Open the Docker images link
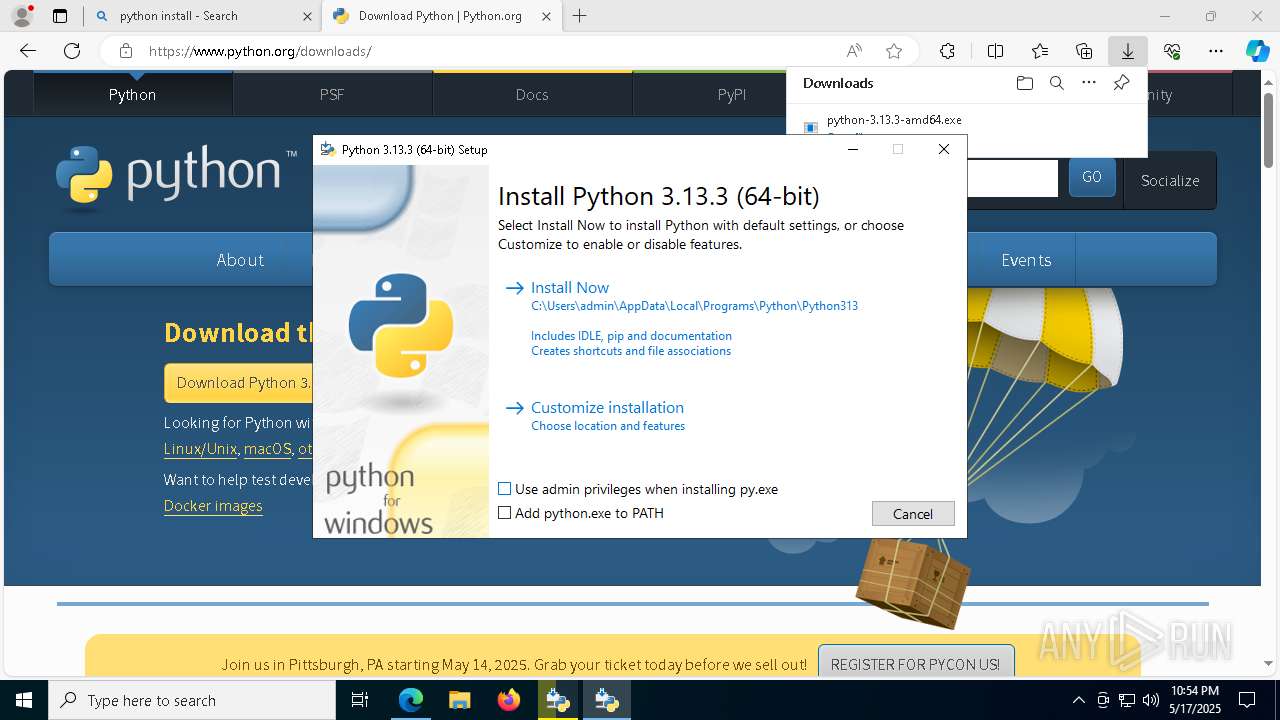Screen dimensions: 1280x720 pos(213,506)
